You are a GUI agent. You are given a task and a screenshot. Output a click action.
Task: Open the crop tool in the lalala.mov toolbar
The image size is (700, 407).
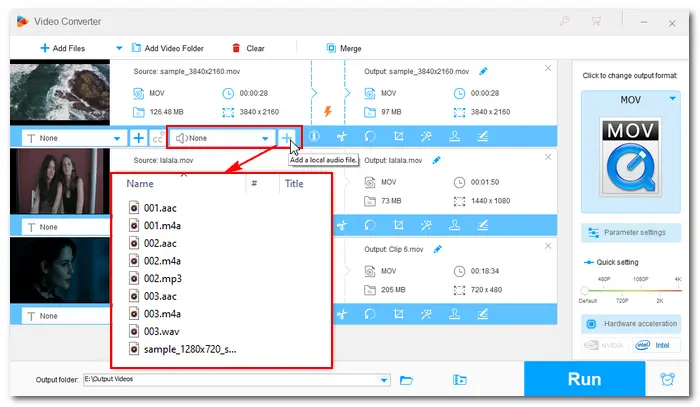398,225
